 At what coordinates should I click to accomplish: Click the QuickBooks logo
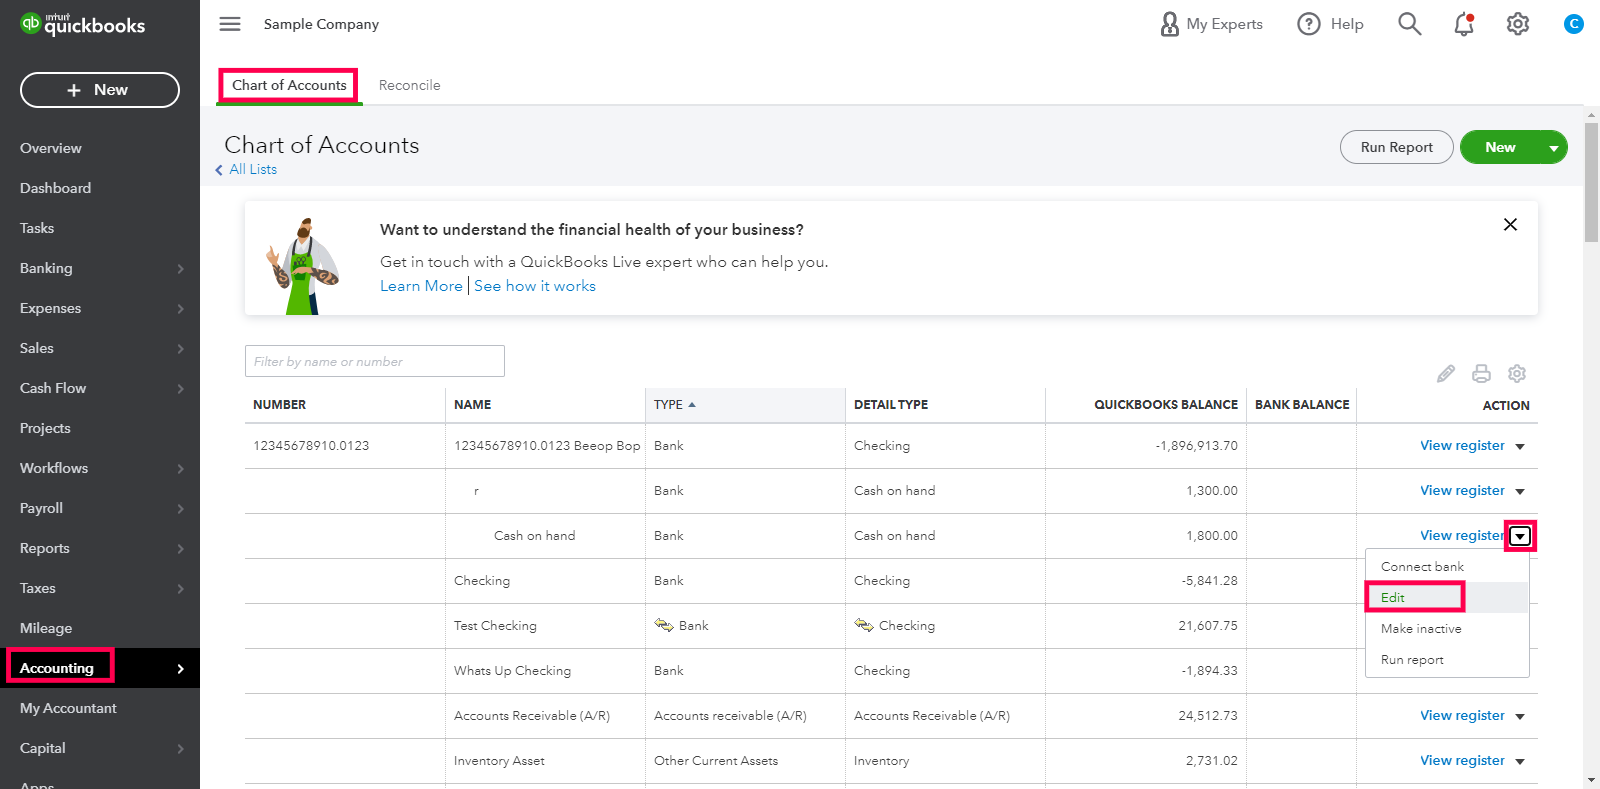point(83,24)
